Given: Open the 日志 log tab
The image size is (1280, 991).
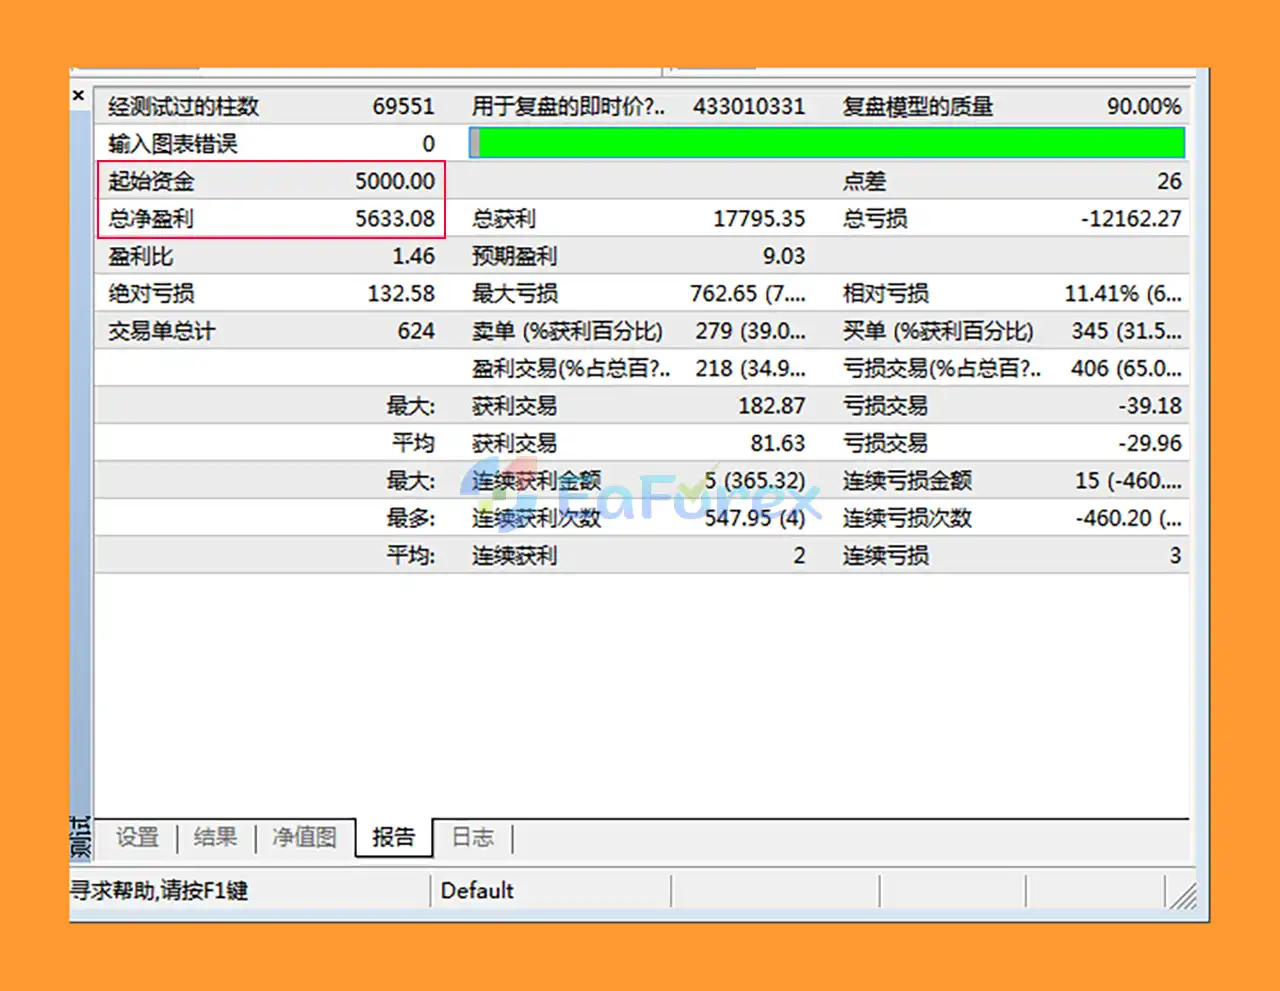Looking at the screenshot, I should (471, 839).
